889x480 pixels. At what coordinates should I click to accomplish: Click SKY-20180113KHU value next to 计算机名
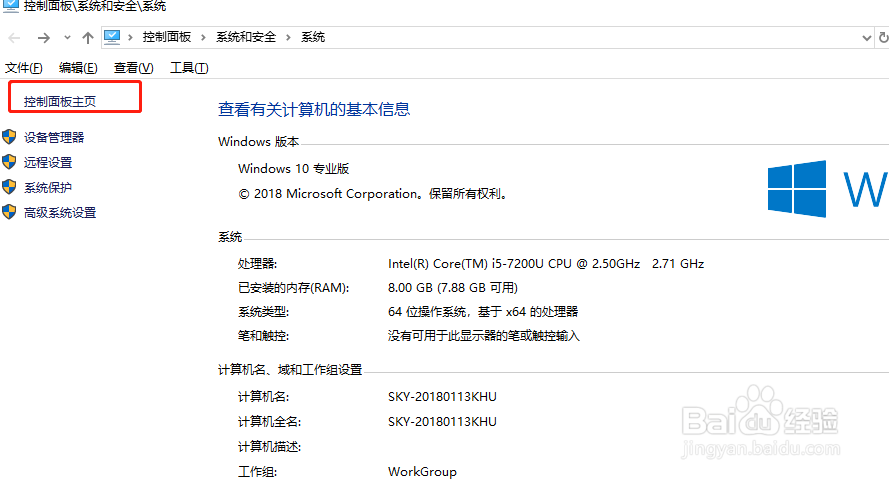click(x=442, y=397)
